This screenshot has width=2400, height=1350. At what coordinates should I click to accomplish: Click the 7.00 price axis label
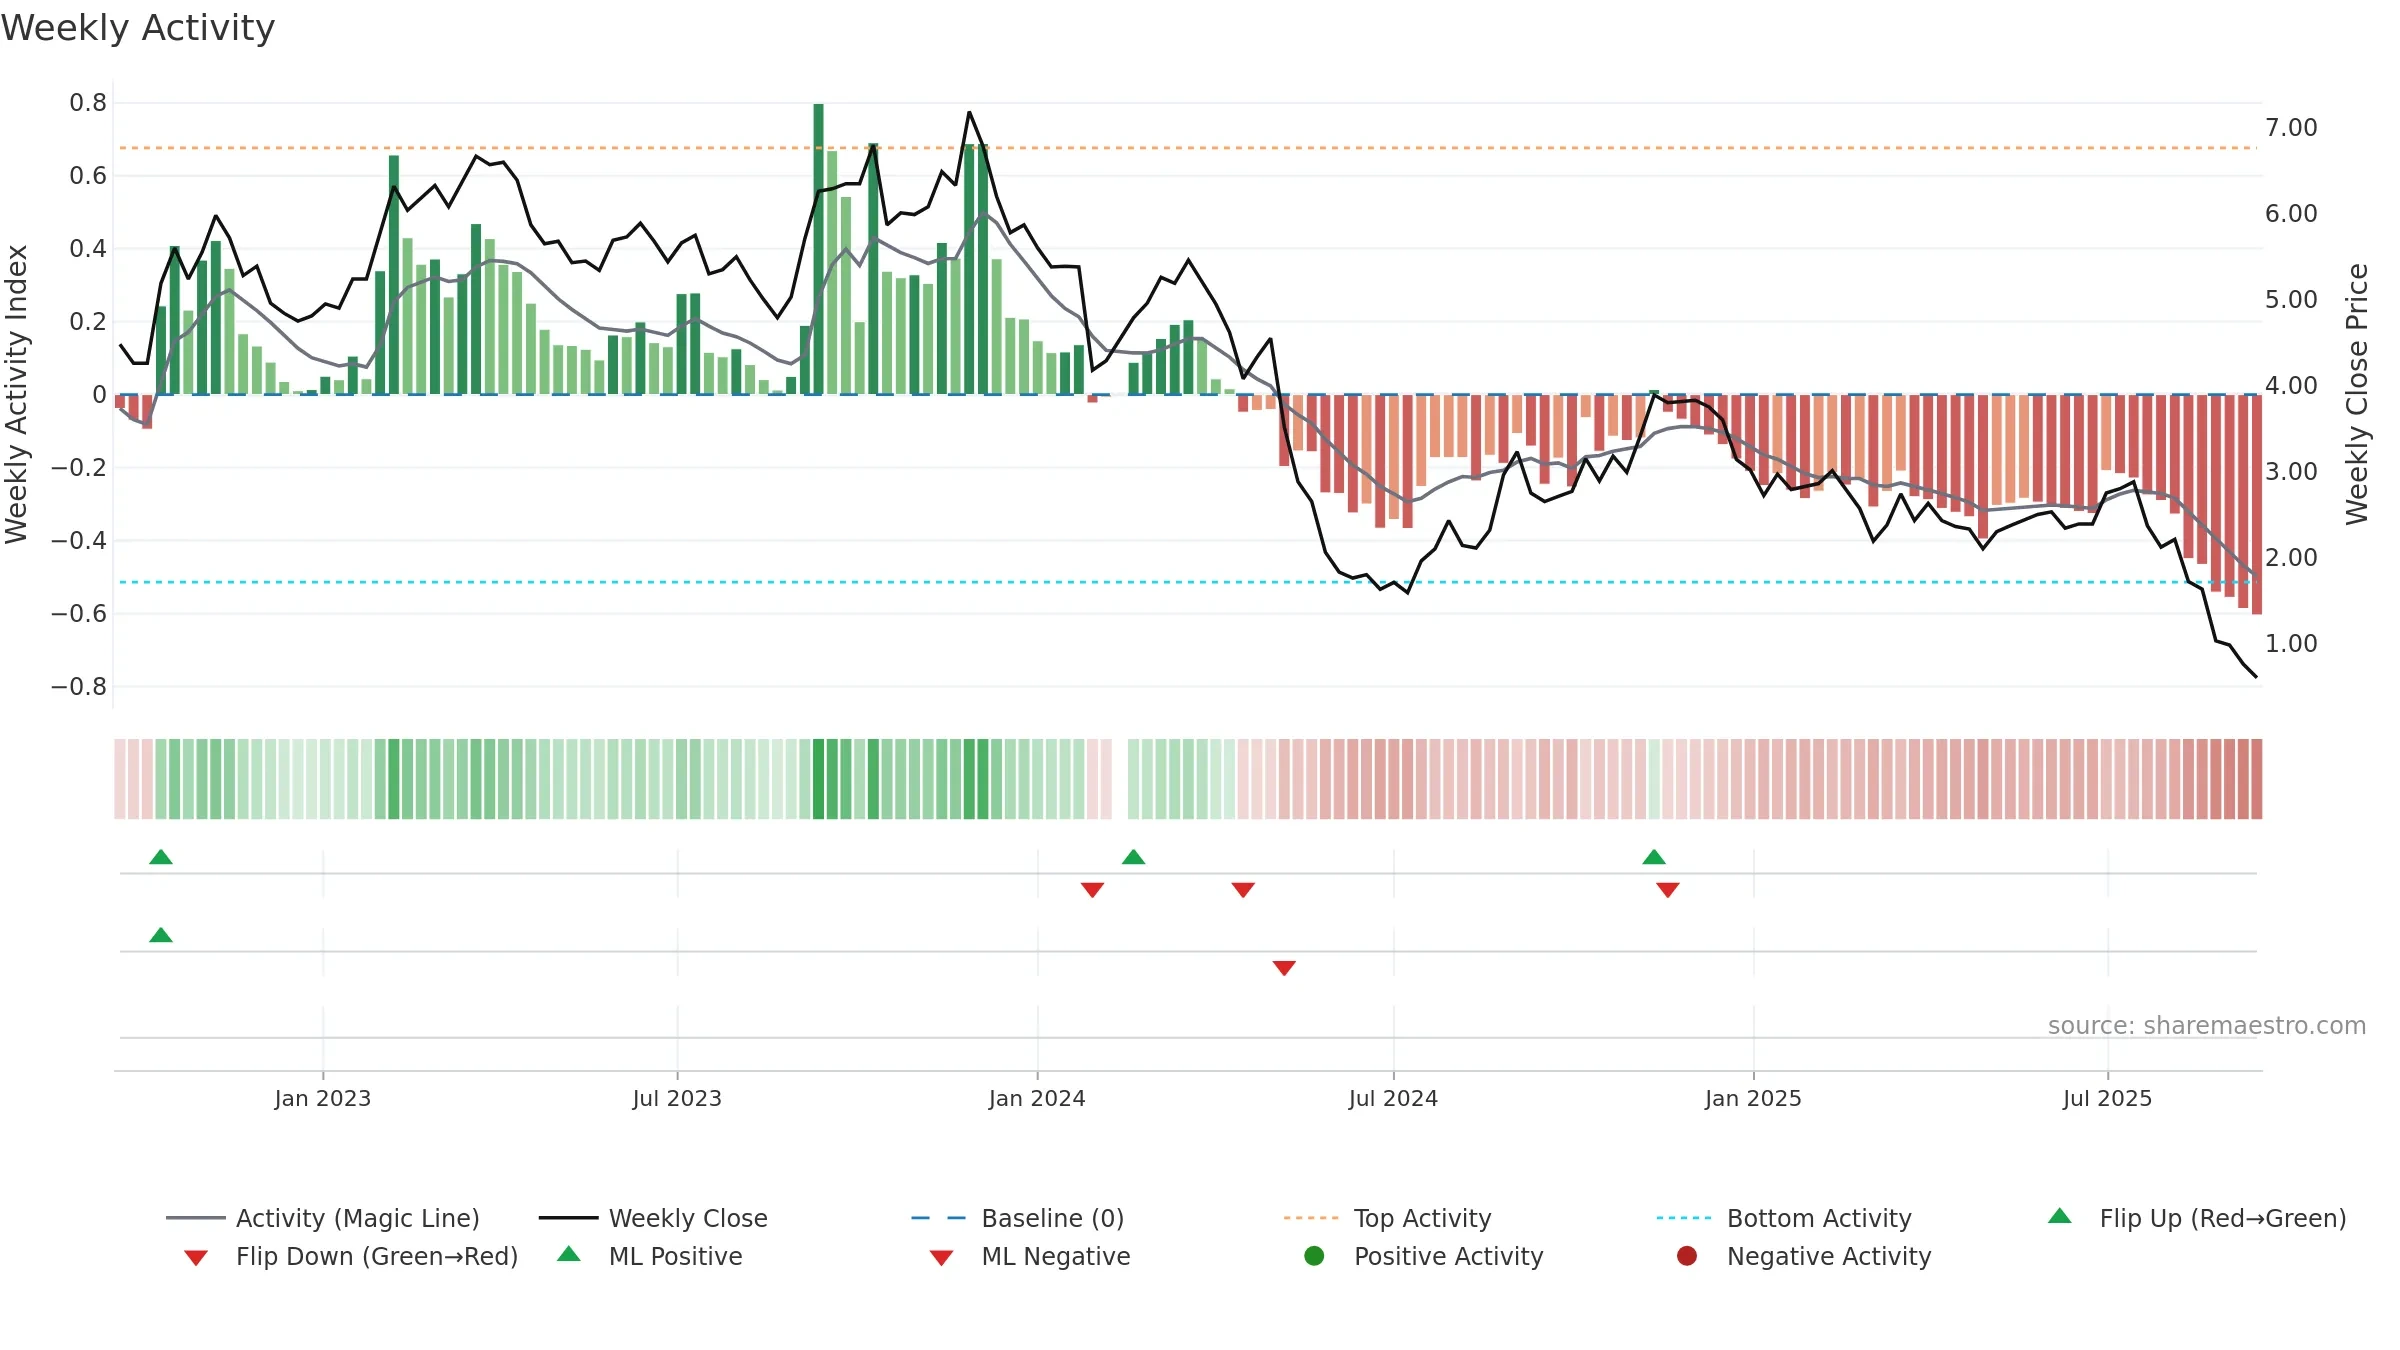click(x=2291, y=128)
